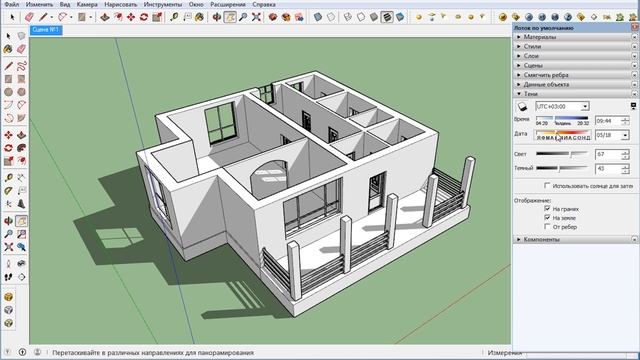Open the Изменить menu
The height and width of the screenshot is (360, 640).
tap(39, 4)
